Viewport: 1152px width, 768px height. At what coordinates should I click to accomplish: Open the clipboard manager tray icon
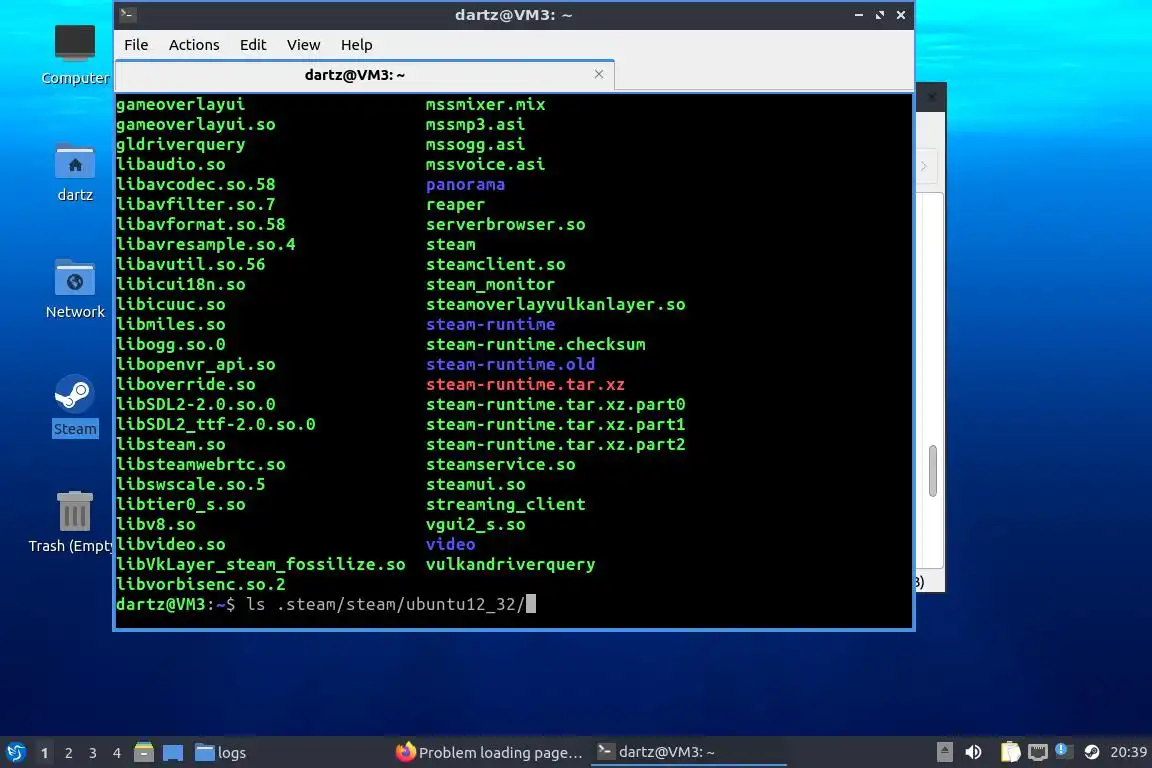1011,752
